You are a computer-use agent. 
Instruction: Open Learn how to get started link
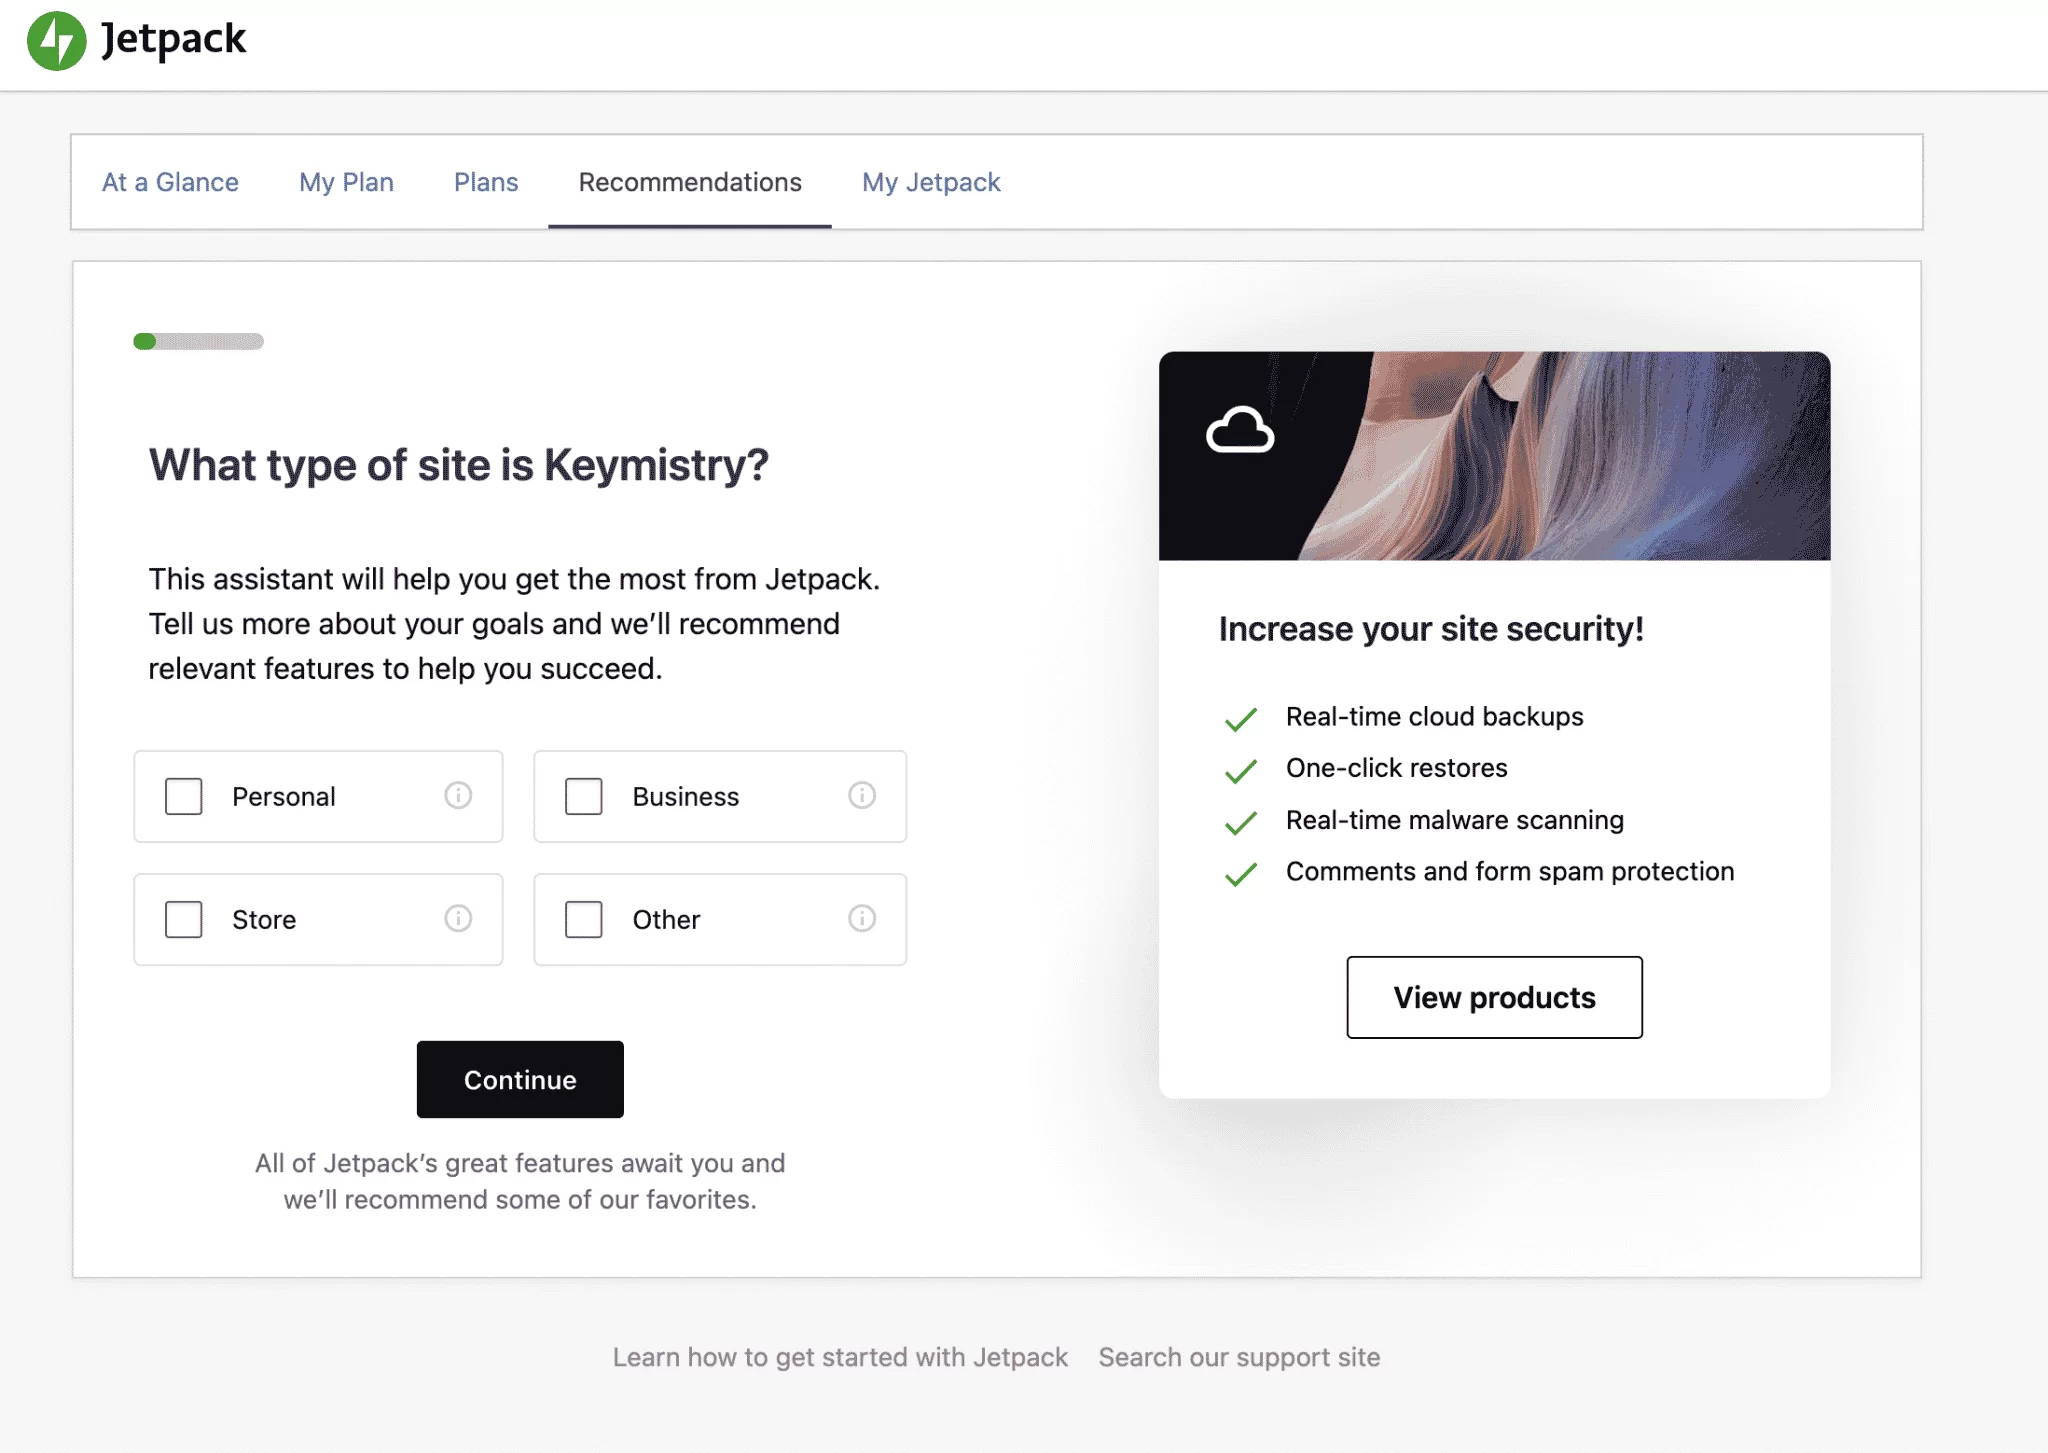coord(840,1357)
